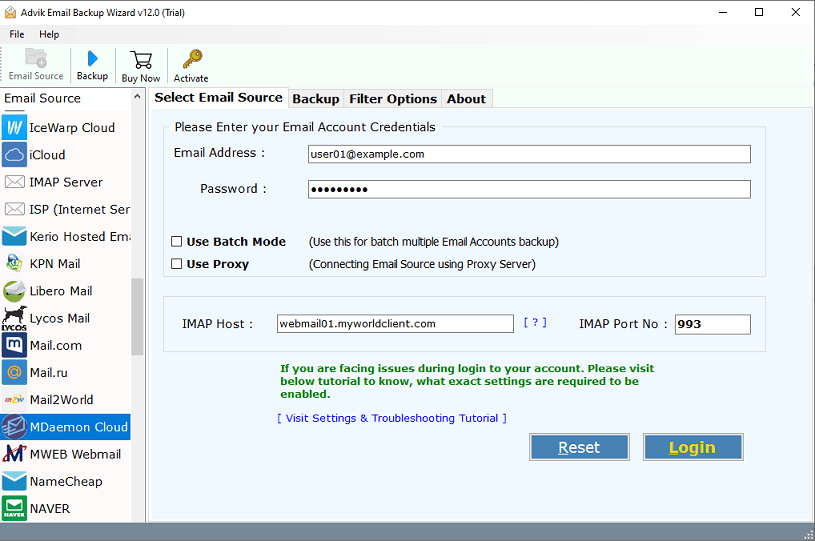The image size is (815, 541).
Task: Select the Libero Mail icon
Action: tap(14, 291)
